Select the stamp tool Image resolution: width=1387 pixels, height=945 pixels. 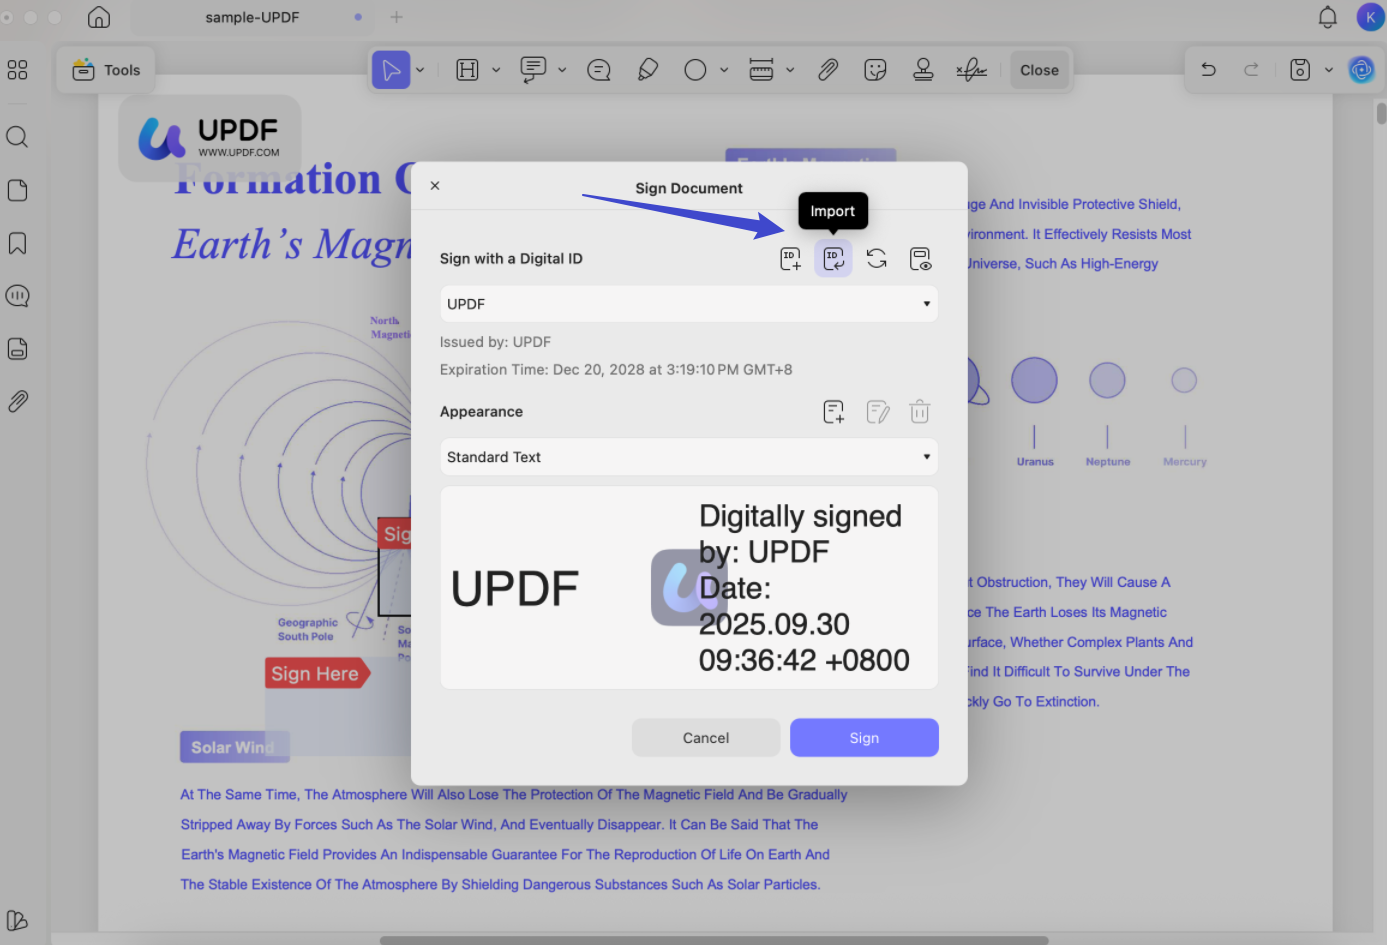923,70
